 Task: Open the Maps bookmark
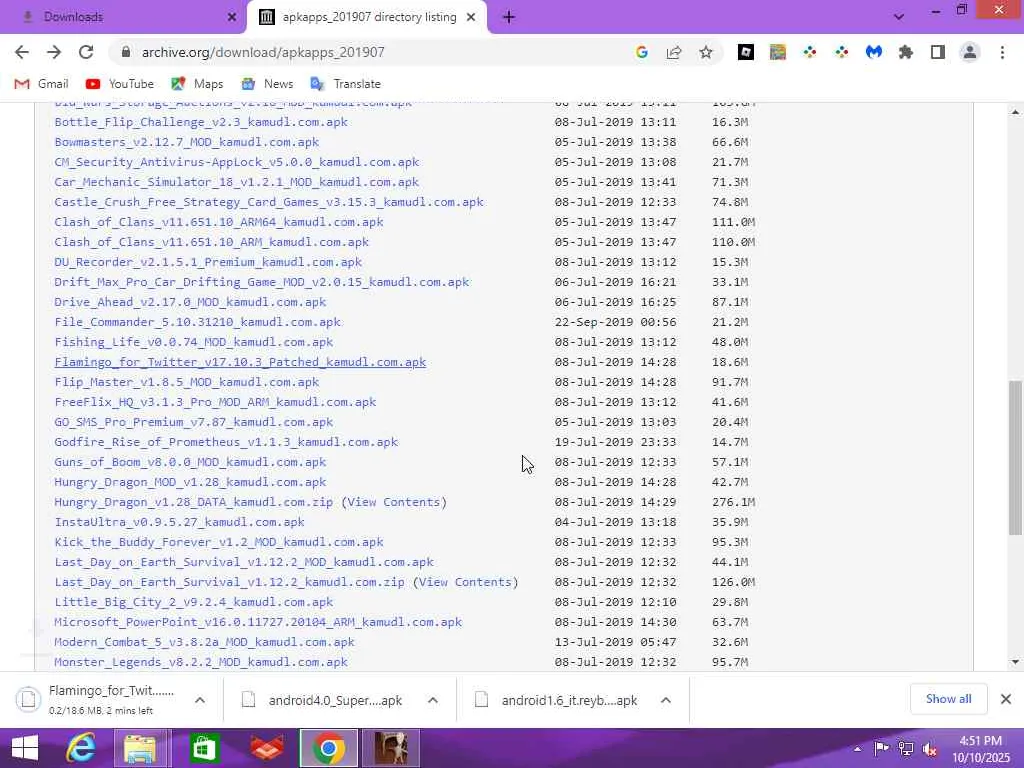[197, 84]
